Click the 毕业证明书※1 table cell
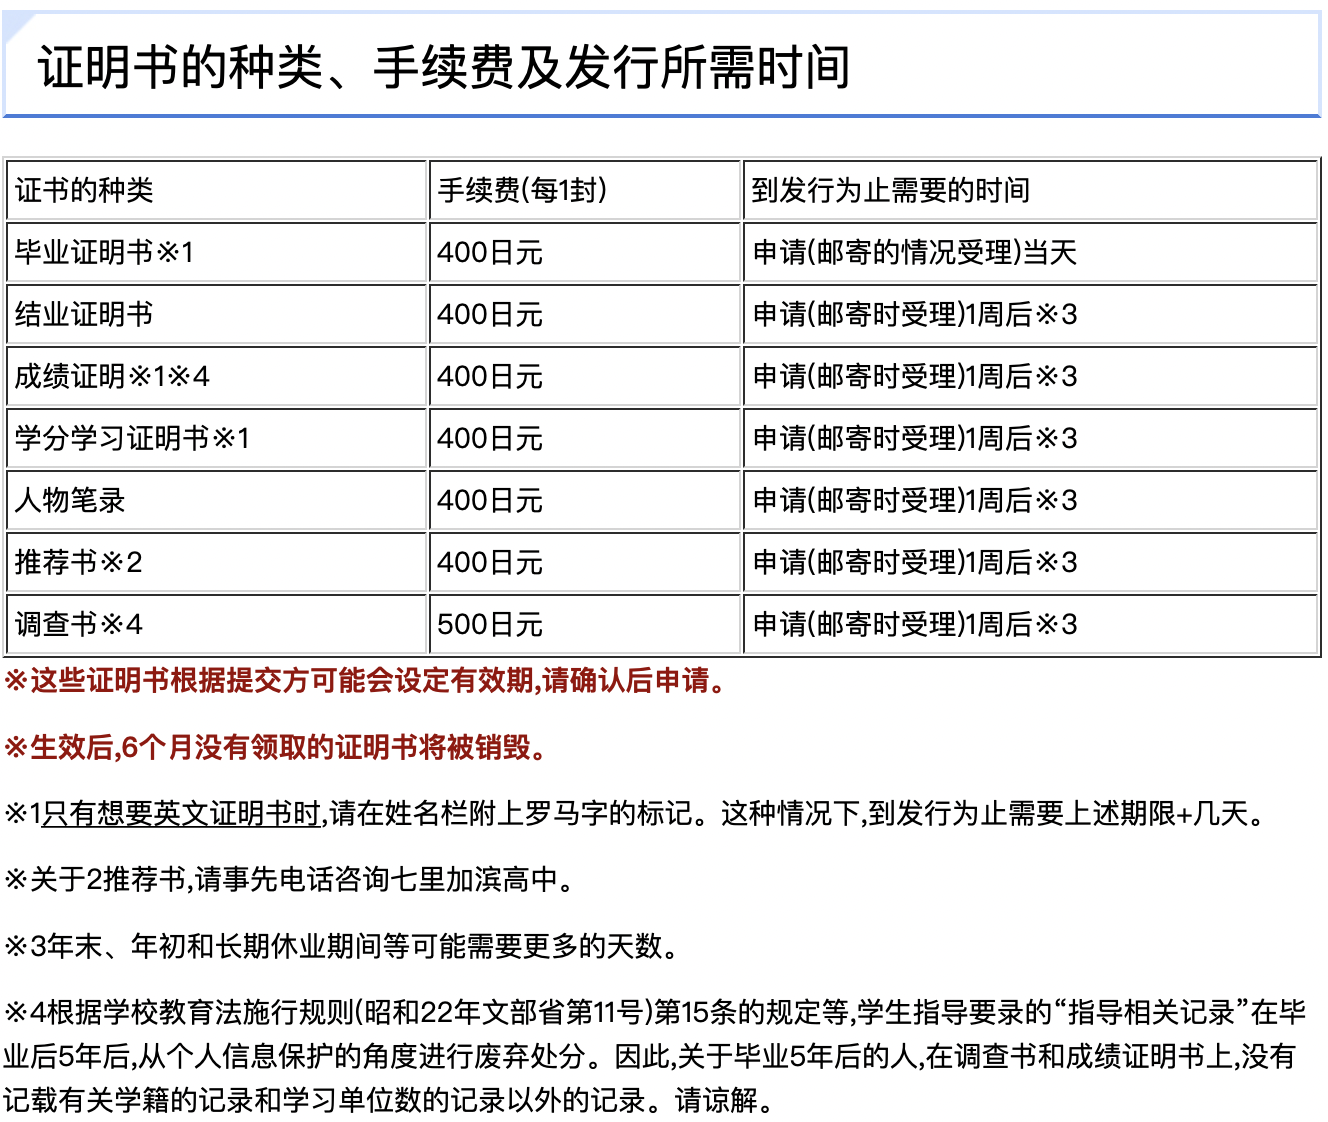Viewport: 1328px width, 1122px height. (x=217, y=252)
